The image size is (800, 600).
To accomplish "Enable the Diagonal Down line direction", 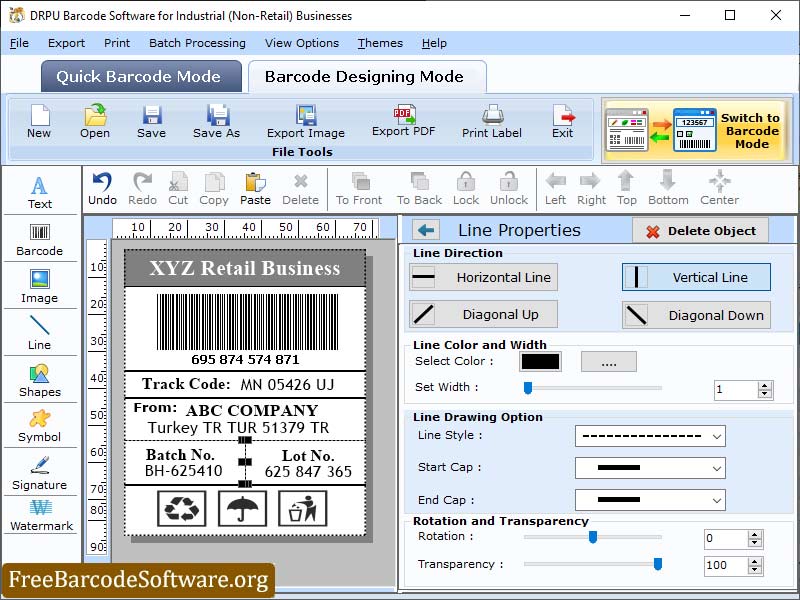I will pos(695,315).
